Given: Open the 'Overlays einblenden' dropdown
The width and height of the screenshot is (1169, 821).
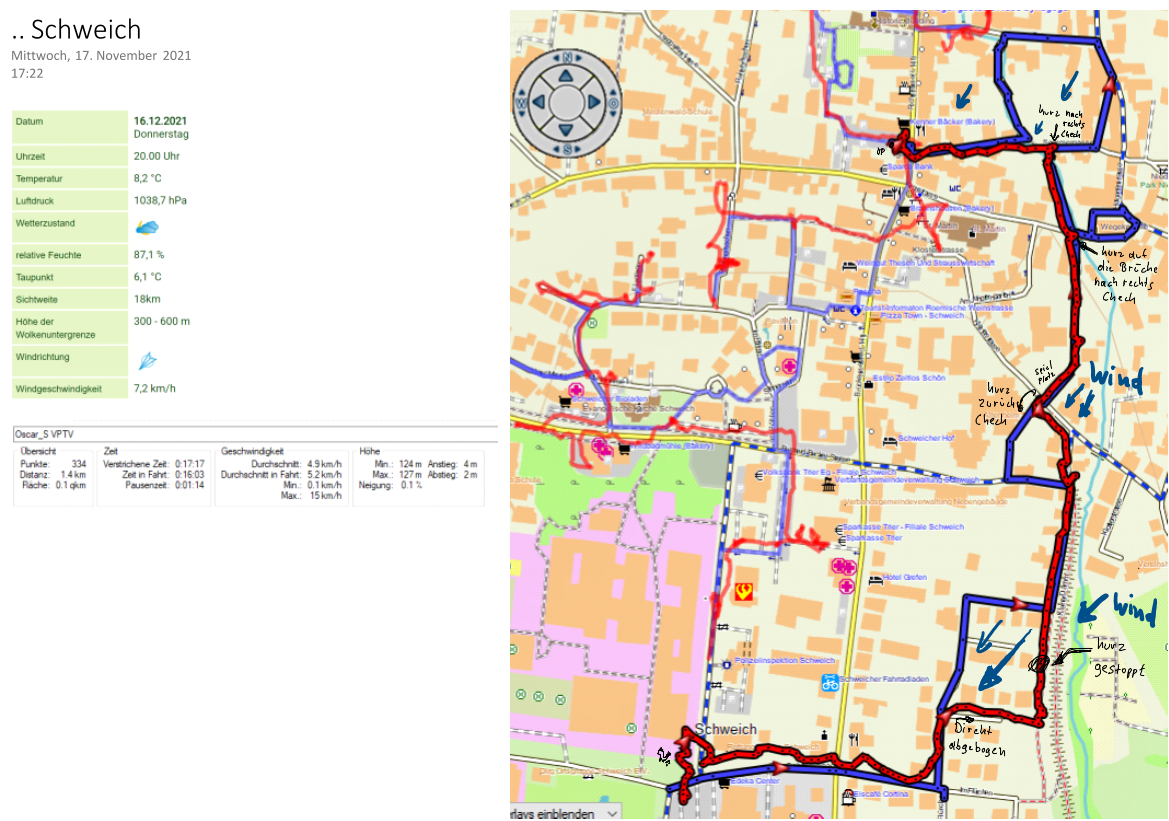Looking at the screenshot, I should 565,813.
